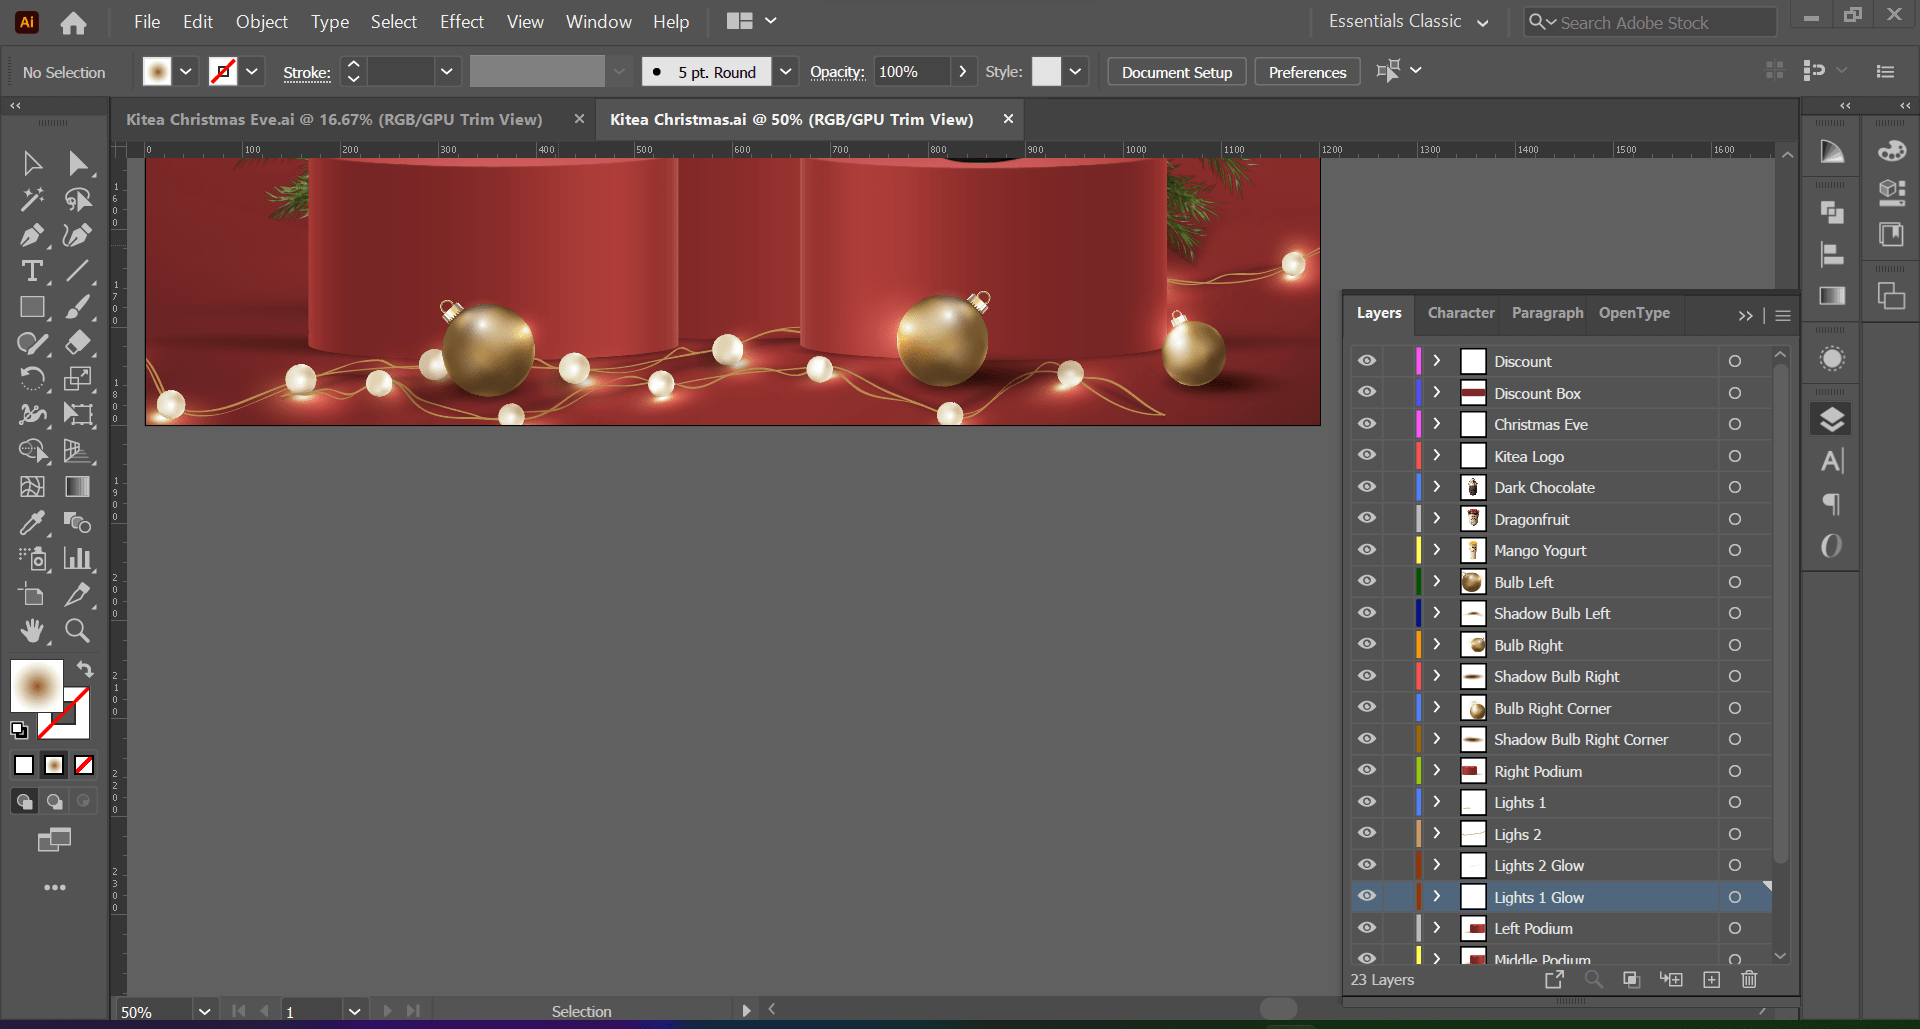
Task: Pick the Zoom tool
Action: coord(77,631)
